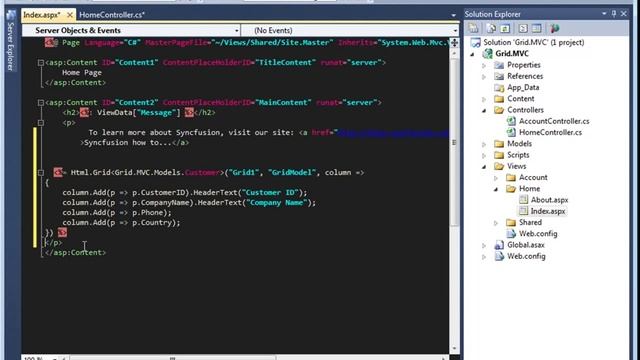Click the View Designer icon in Solution Explorer
Screen dimensions: 640x360
click(537, 28)
